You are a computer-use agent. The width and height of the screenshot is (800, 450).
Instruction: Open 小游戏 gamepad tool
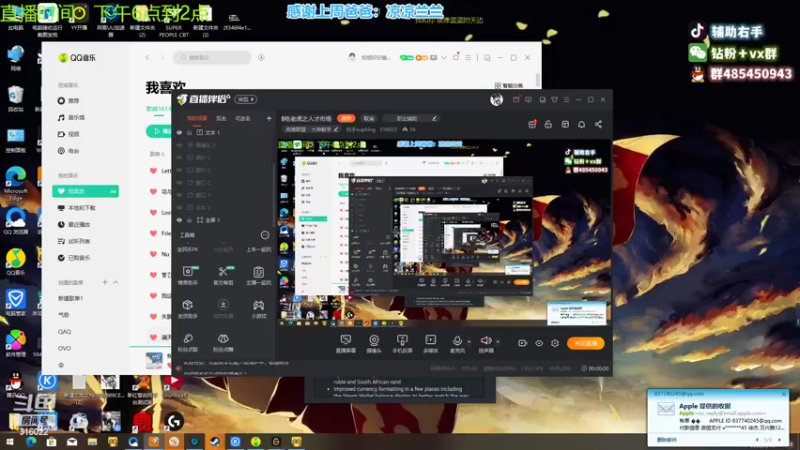pyautogui.click(x=259, y=309)
